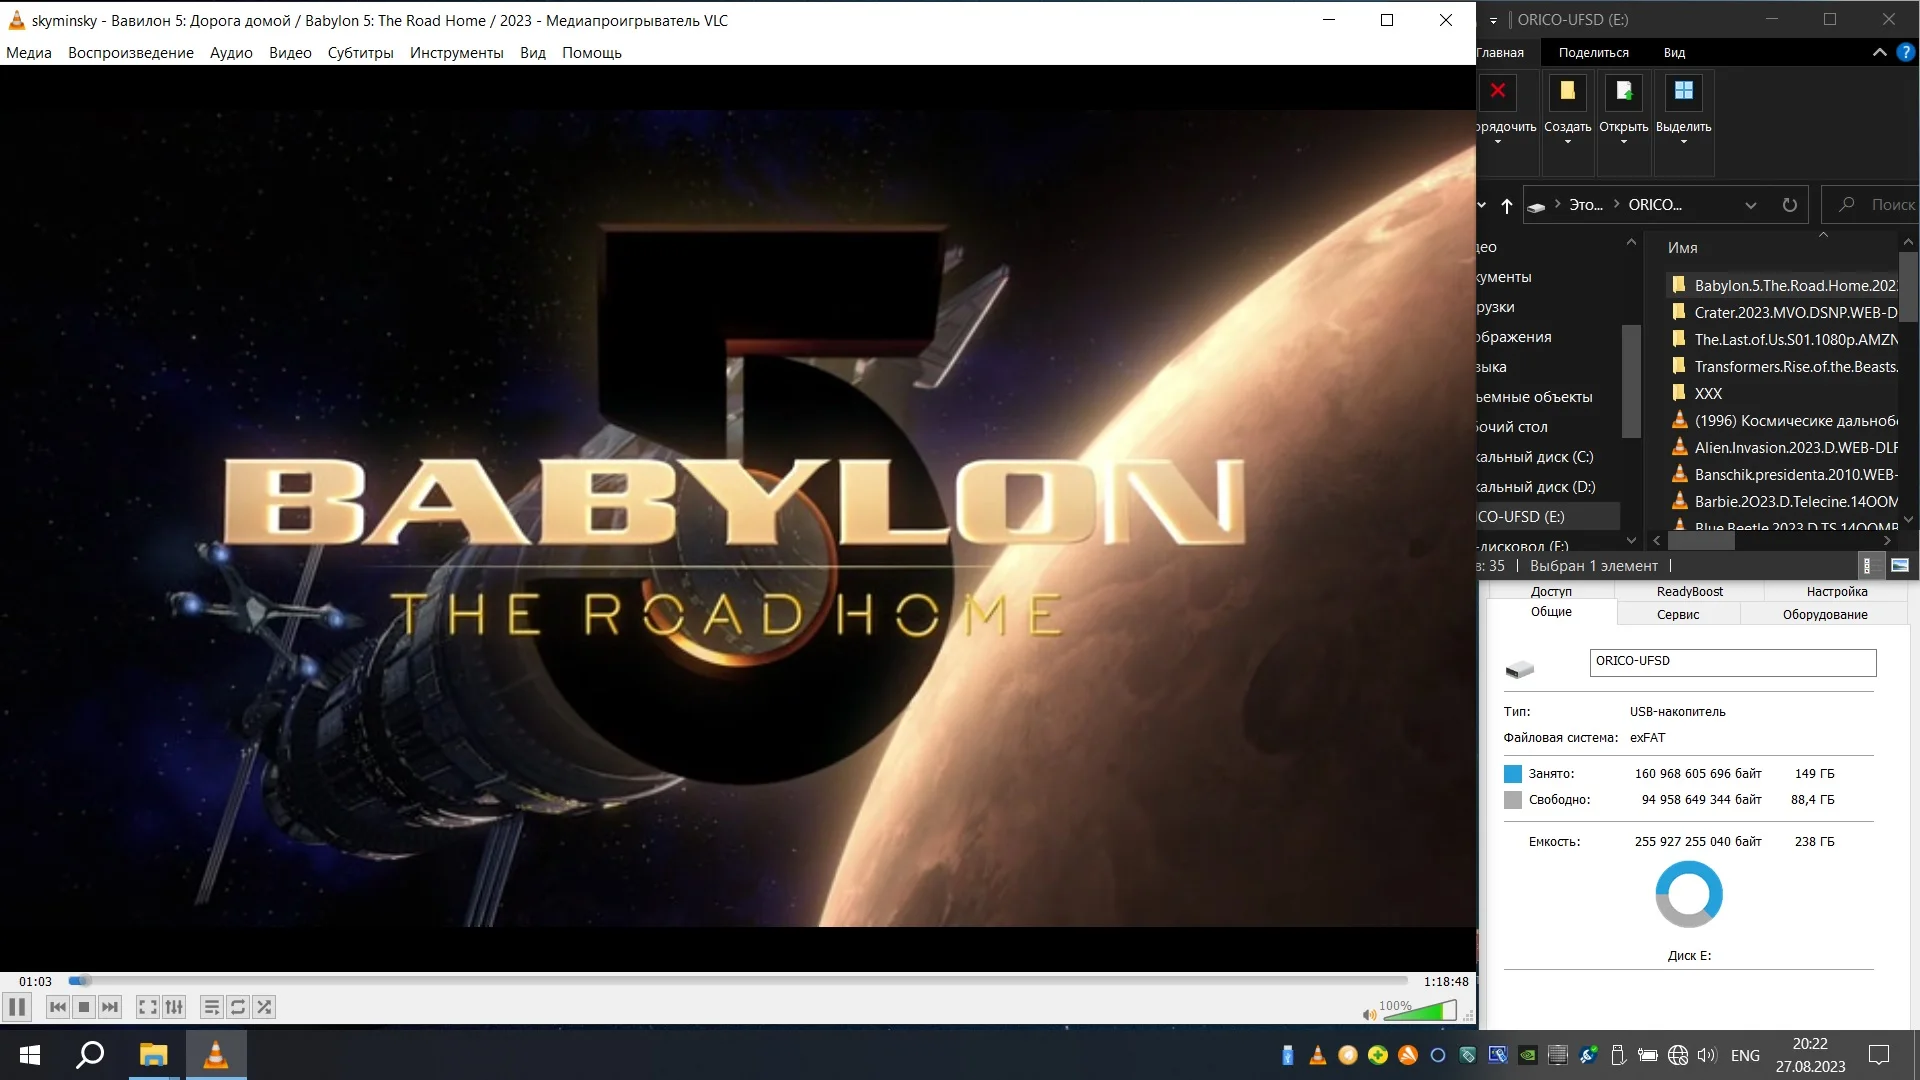
Task: Stop playback with the stop button
Action: click(x=84, y=1007)
